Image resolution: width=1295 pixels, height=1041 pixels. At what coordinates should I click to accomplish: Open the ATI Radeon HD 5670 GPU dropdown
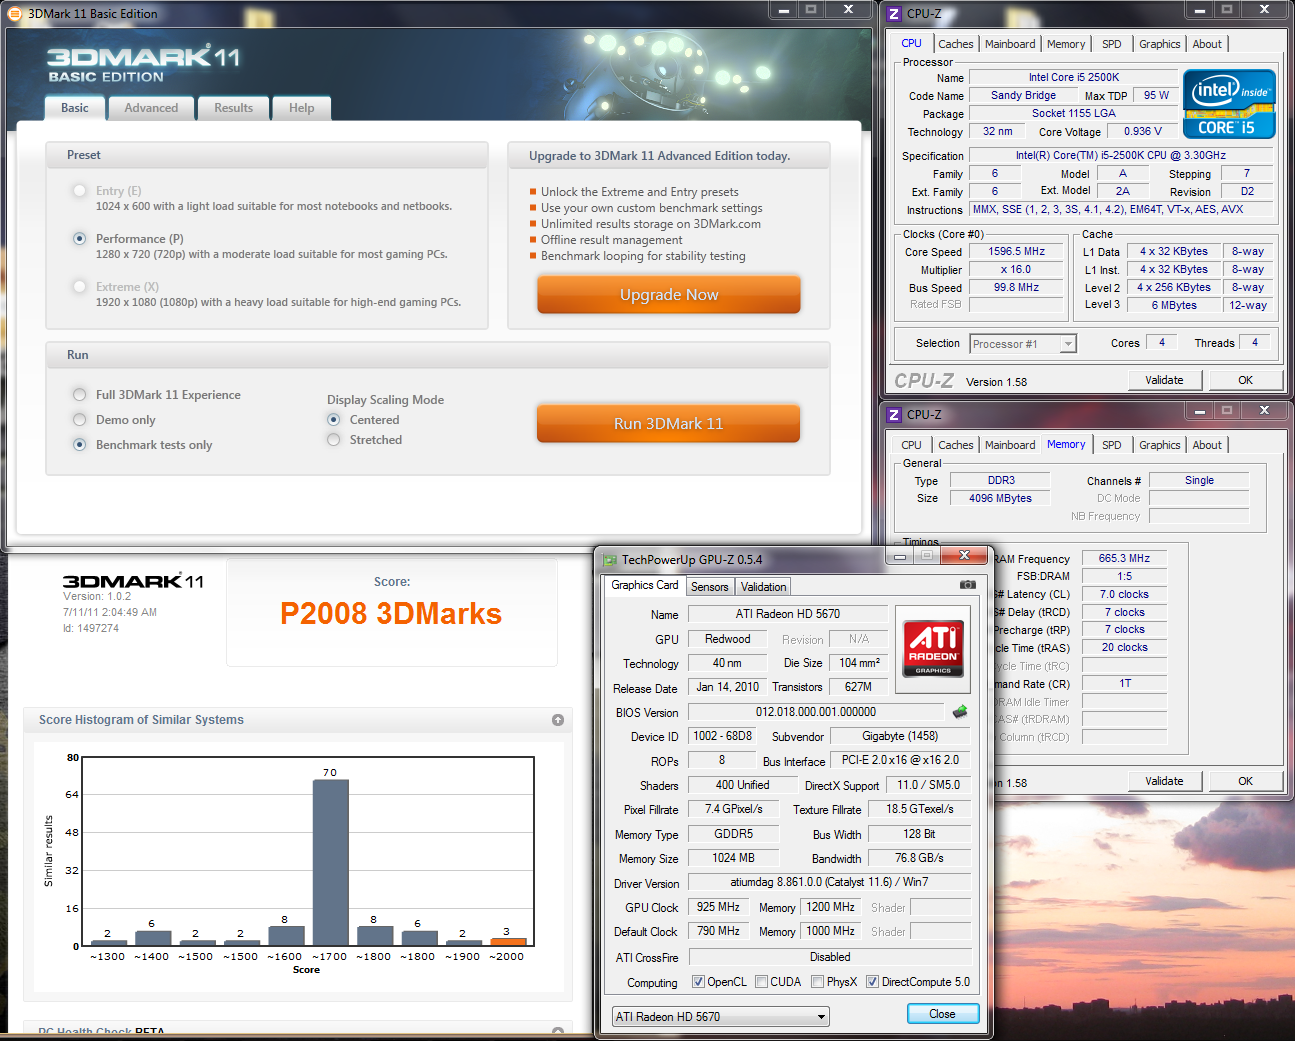[x=721, y=1017]
